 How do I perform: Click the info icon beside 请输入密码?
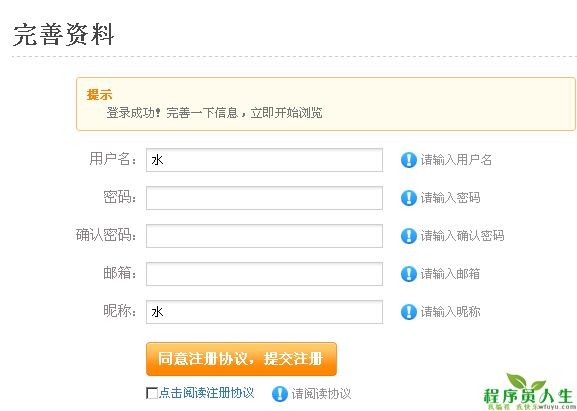coord(408,198)
